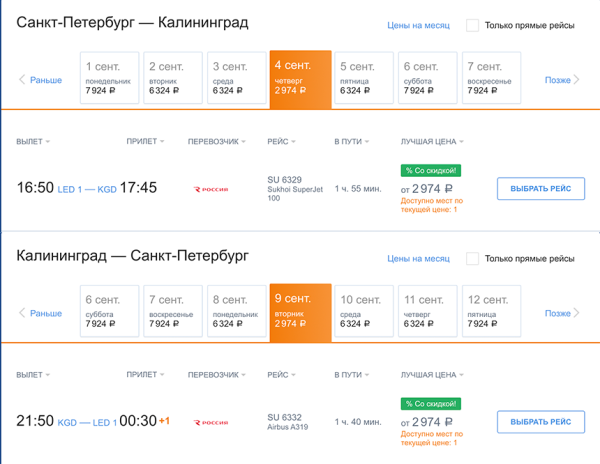This screenshot has width=600, height=464.
Task: Click Rossiya airline logo on 16:50 flight
Action: 211,188
